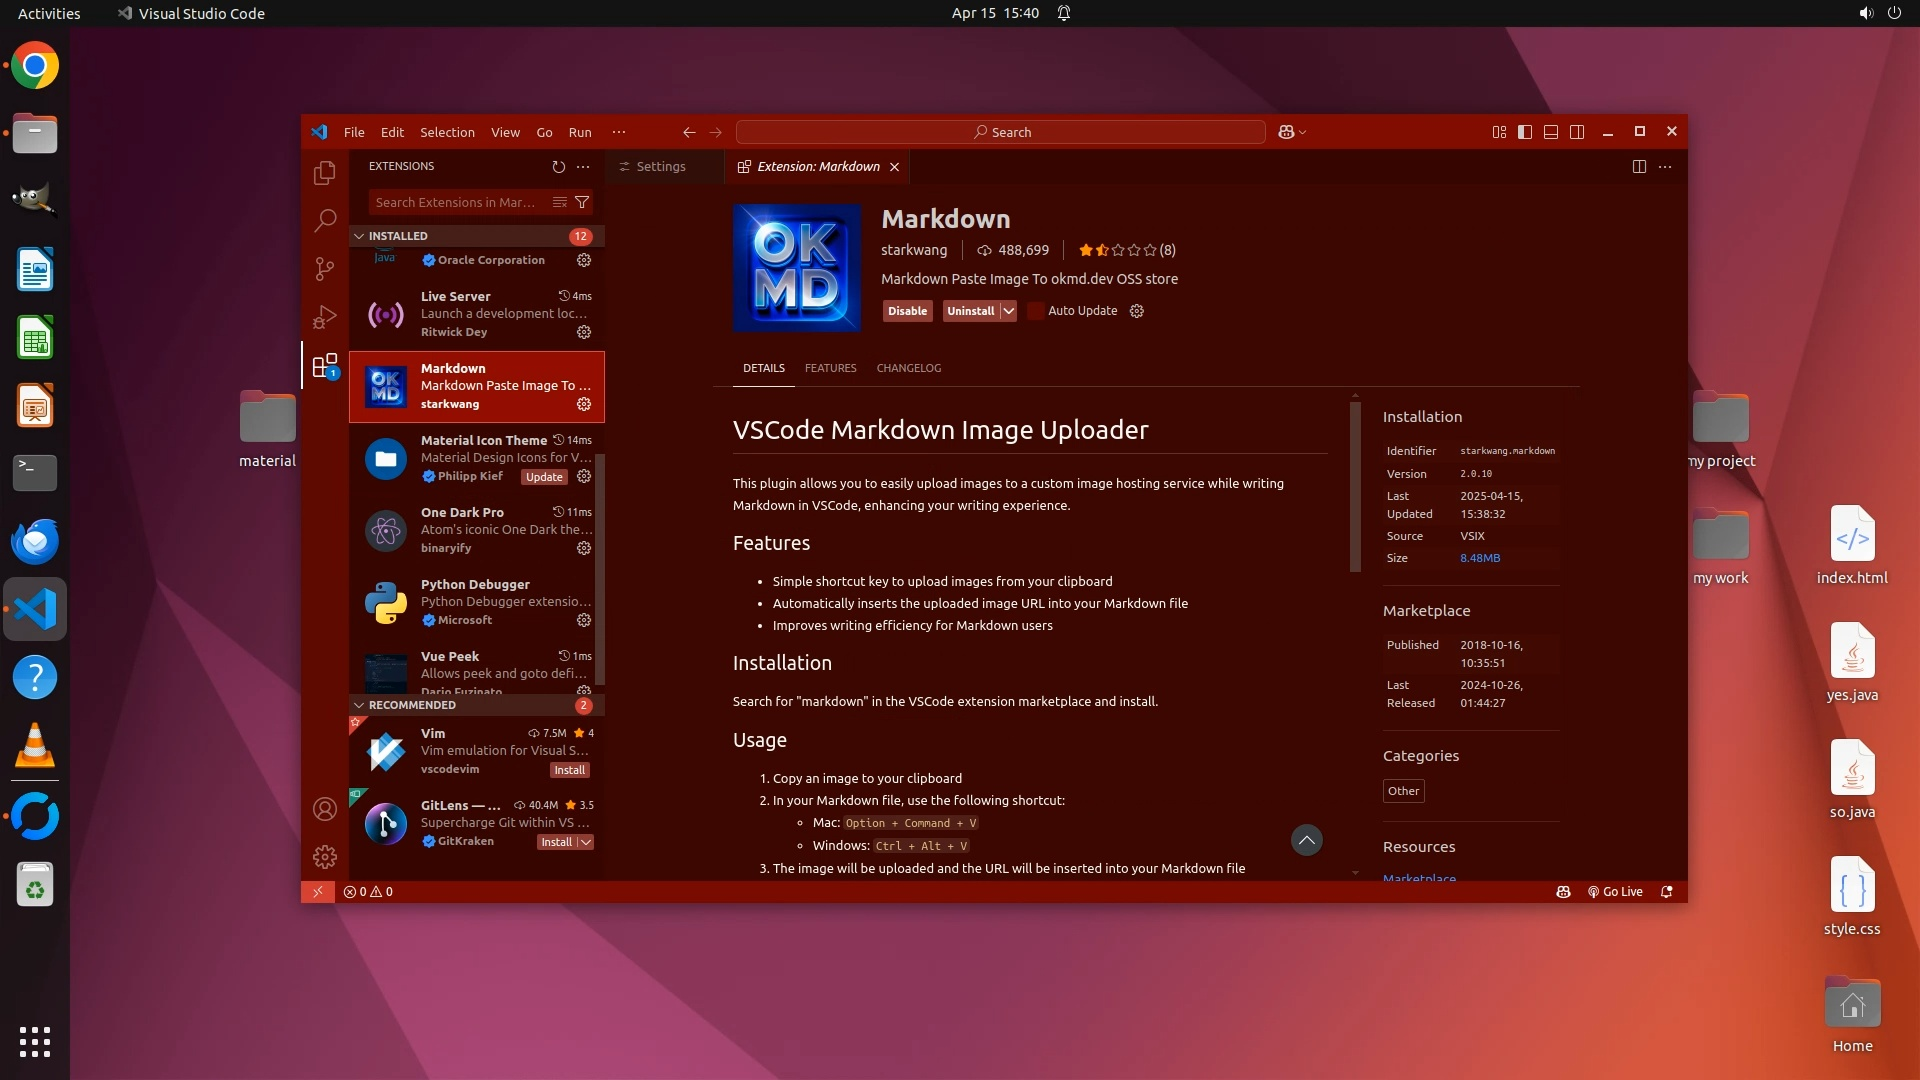Open Manage gear in the activity bar
The image size is (1920, 1080).
324,857
